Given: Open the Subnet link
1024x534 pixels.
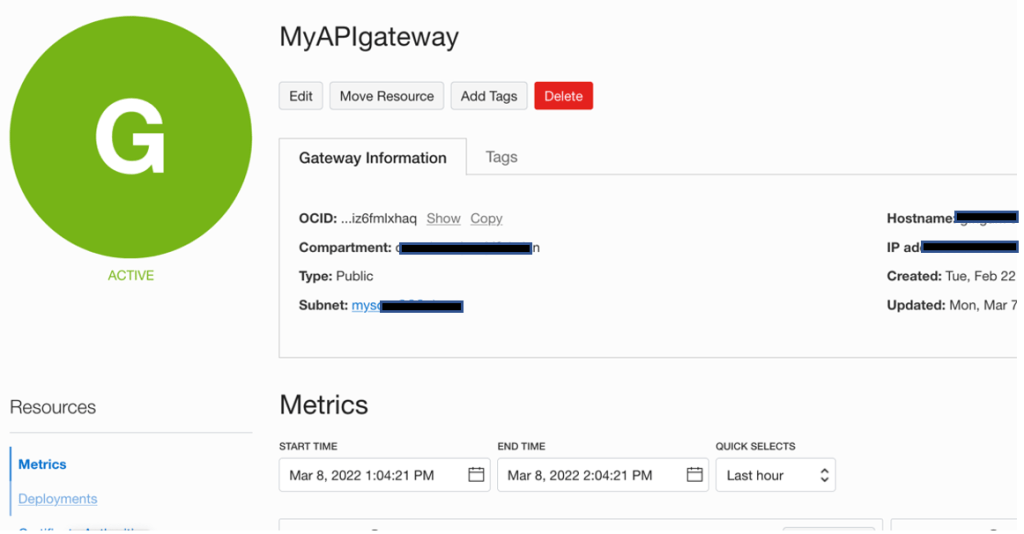Looking at the screenshot, I should pyautogui.click(x=366, y=305).
